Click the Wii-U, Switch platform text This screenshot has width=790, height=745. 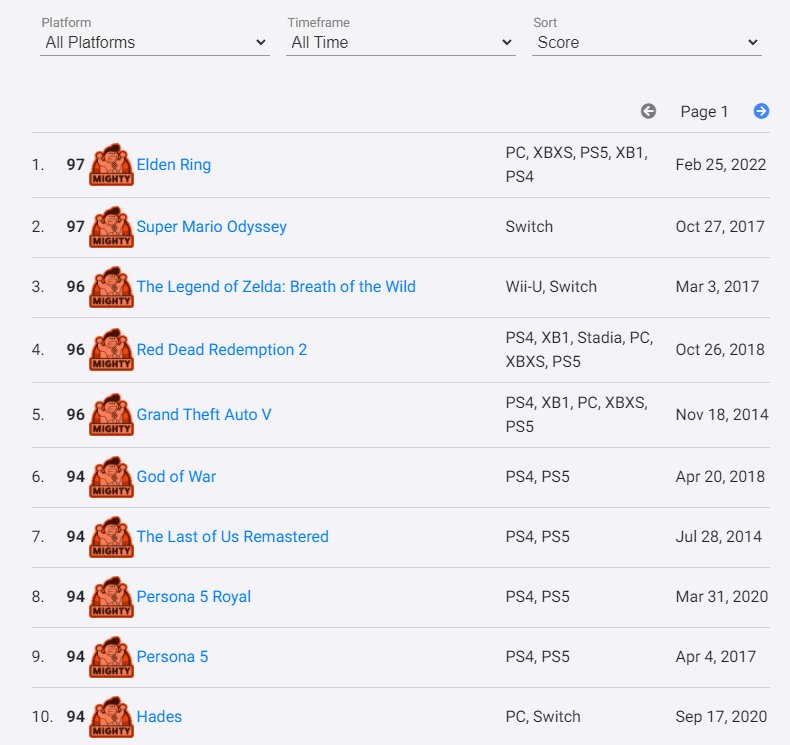pos(551,287)
